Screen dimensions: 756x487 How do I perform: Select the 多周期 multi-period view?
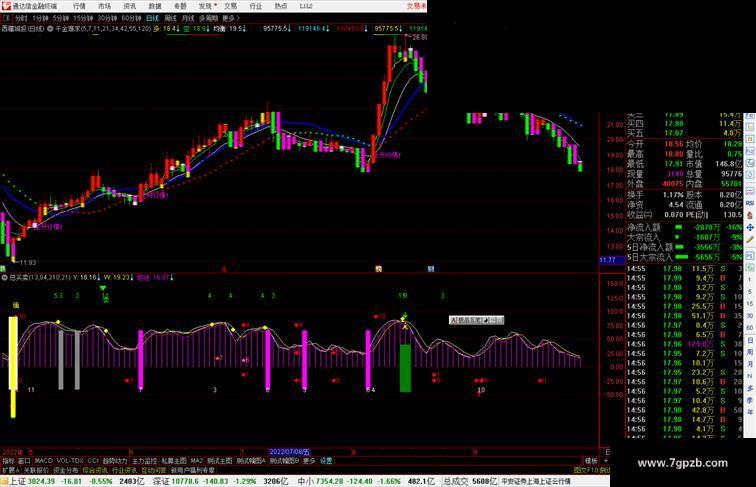click(208, 18)
